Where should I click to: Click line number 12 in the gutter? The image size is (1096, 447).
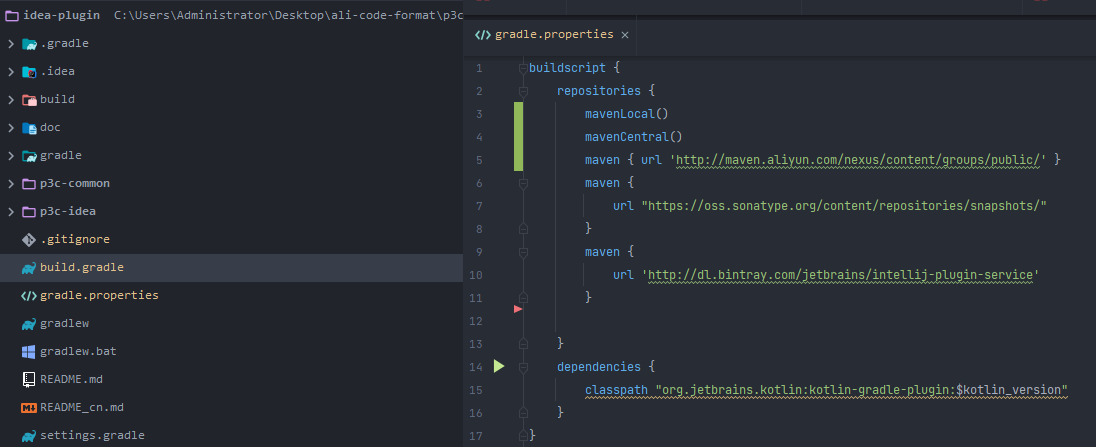[478, 321]
